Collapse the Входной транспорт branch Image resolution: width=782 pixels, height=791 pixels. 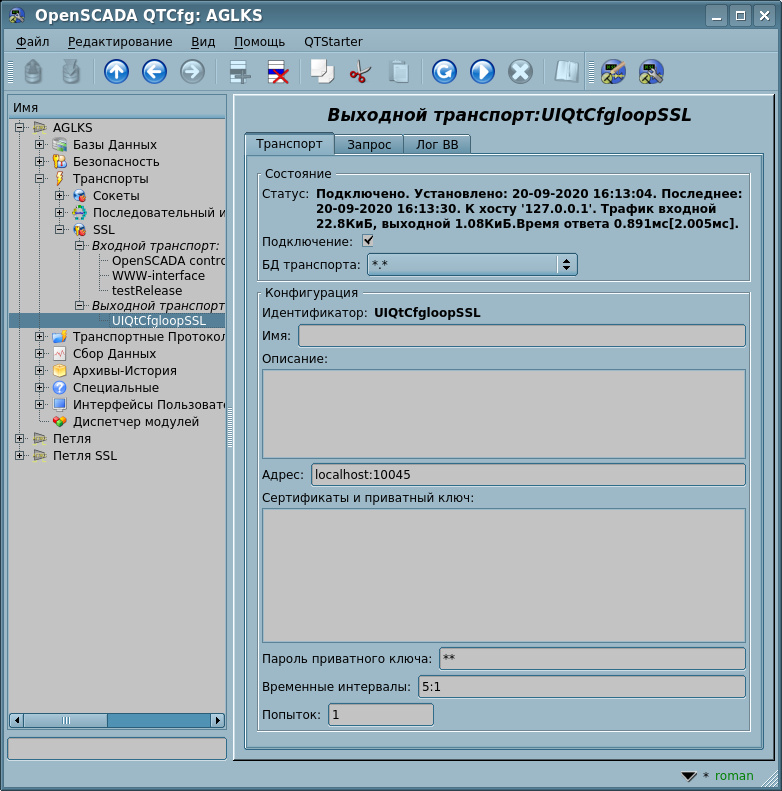point(79,246)
